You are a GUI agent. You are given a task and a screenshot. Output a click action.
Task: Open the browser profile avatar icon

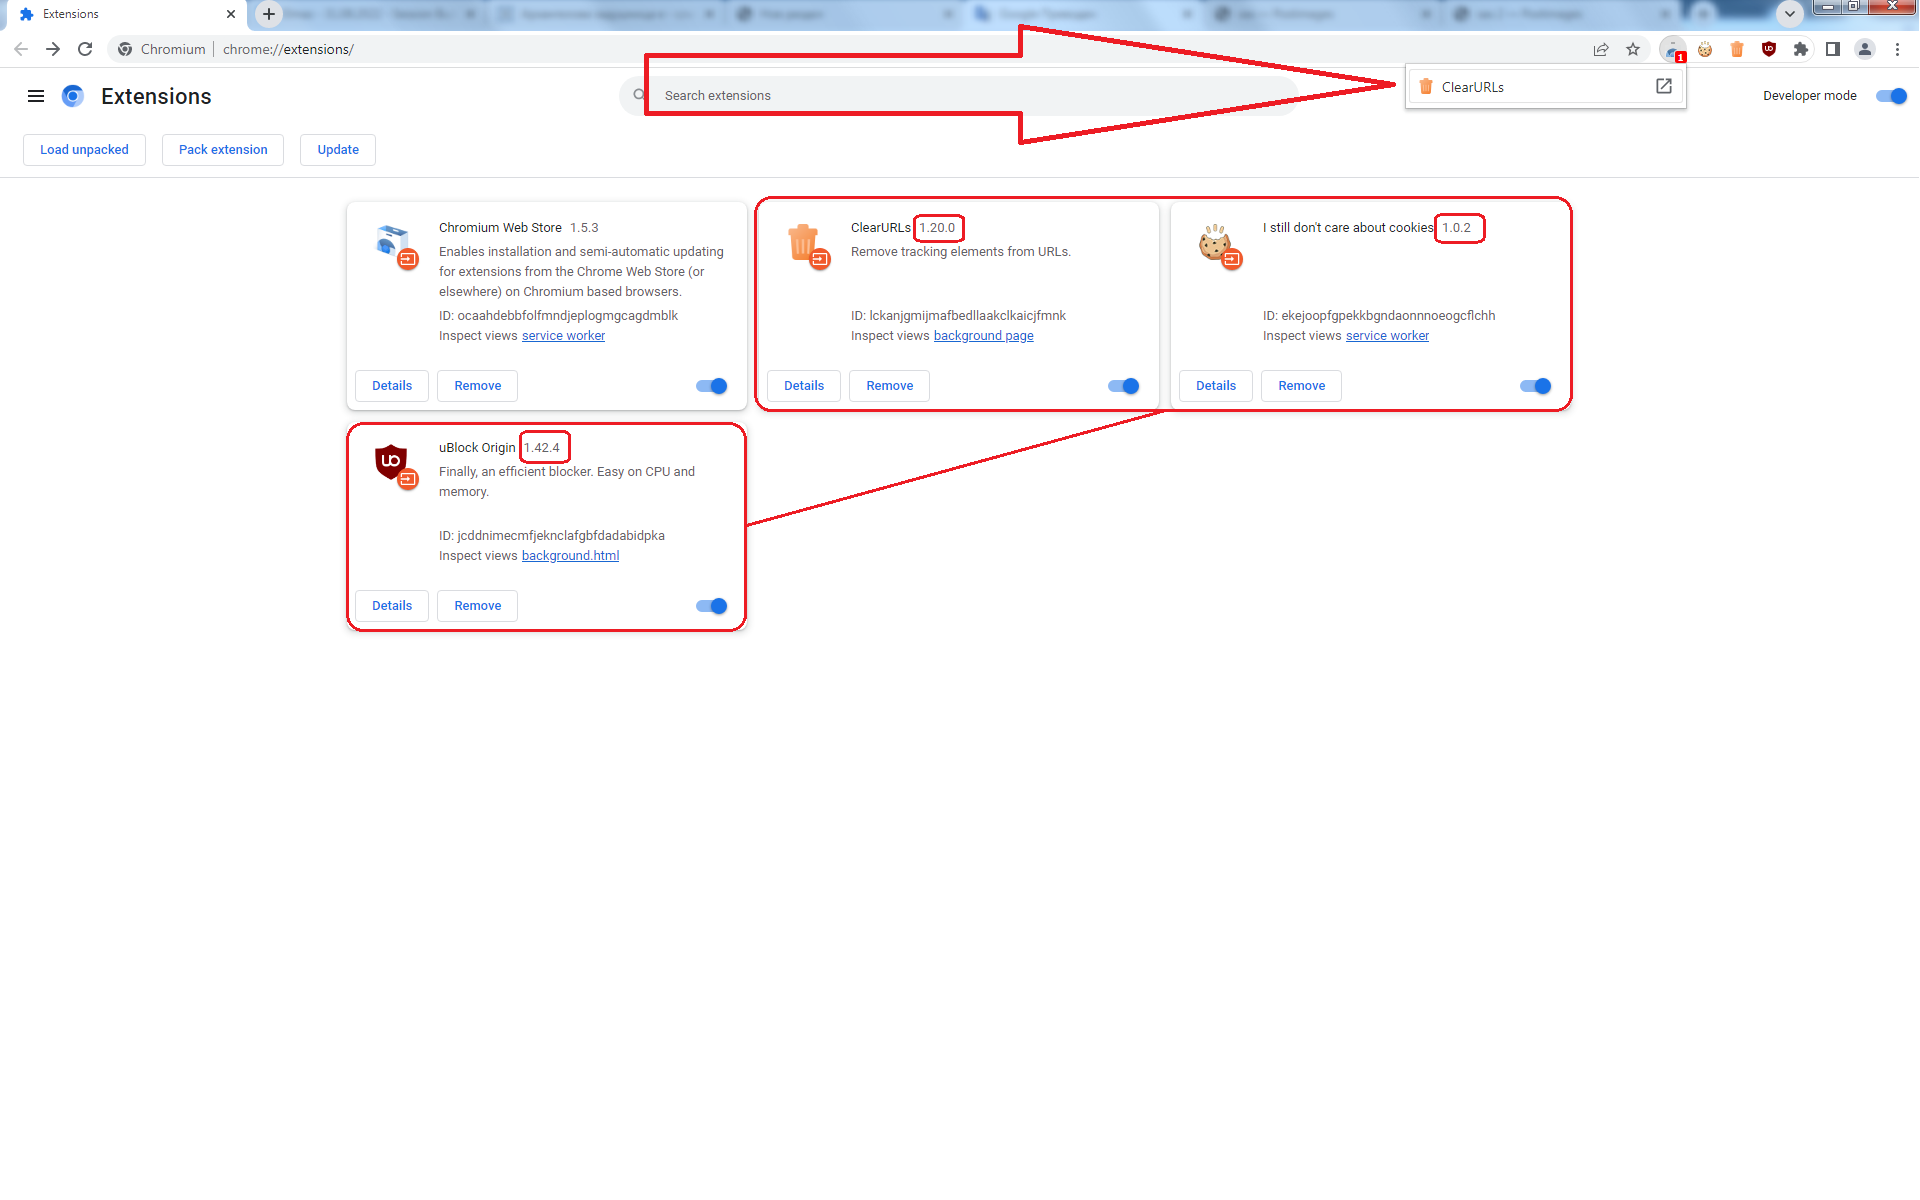1865,49
